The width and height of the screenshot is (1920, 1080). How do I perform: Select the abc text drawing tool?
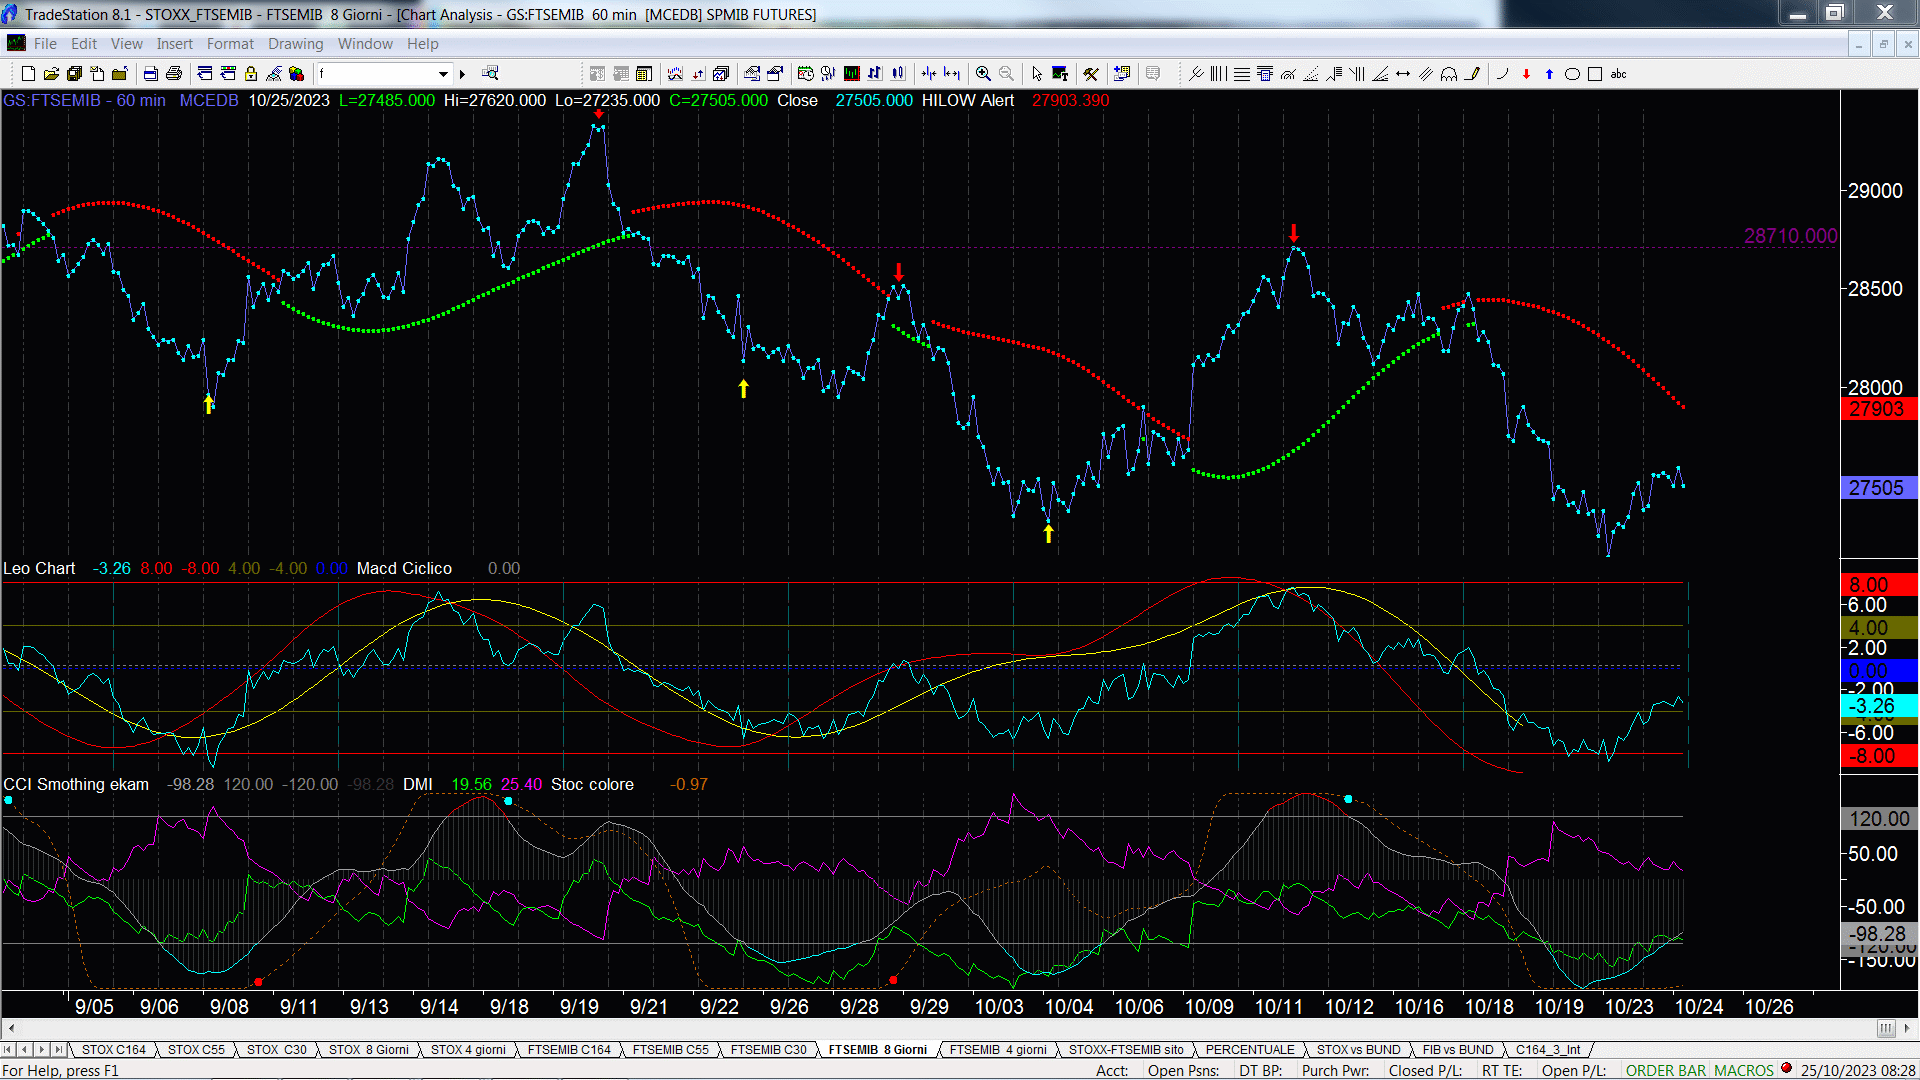click(1619, 74)
